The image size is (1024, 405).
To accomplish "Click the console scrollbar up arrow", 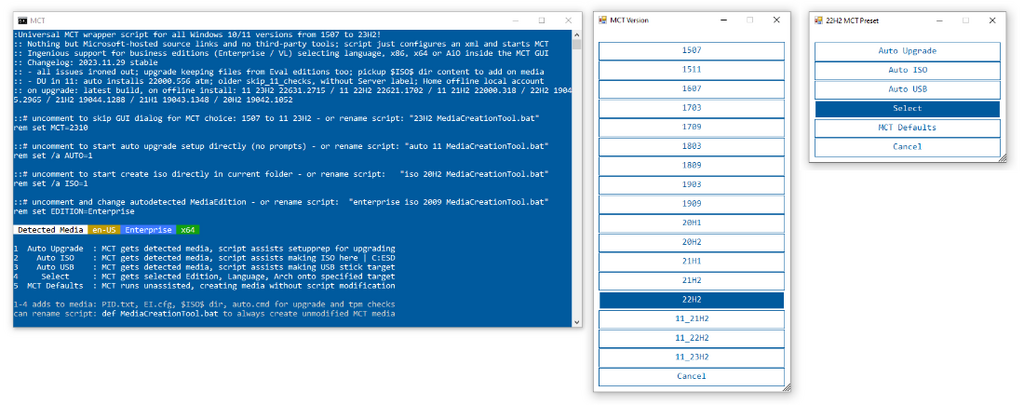I will click(x=577, y=34).
